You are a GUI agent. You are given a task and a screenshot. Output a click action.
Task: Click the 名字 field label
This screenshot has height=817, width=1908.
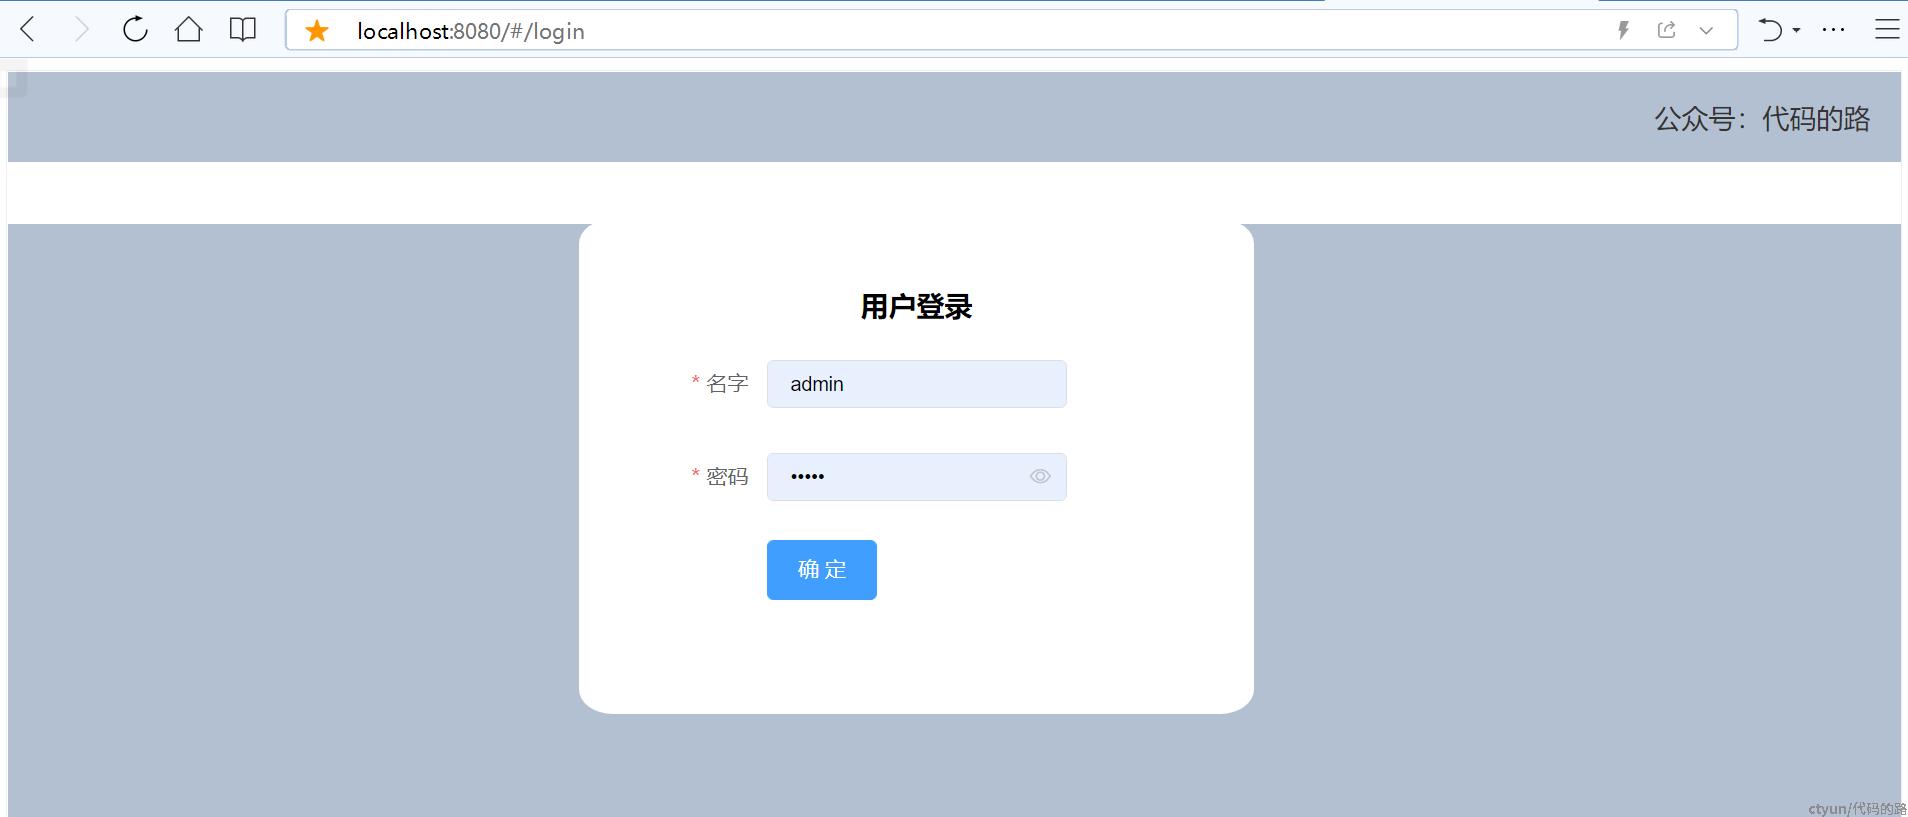pyautogui.click(x=727, y=384)
